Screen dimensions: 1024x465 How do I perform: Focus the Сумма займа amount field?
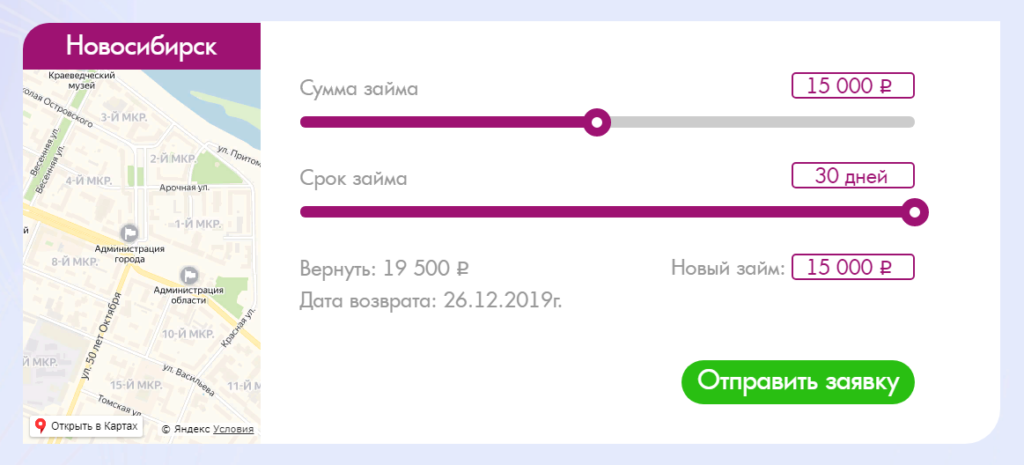(852, 86)
